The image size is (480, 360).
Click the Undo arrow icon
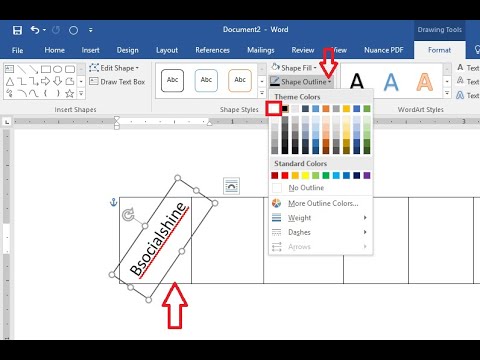[x=35, y=30]
